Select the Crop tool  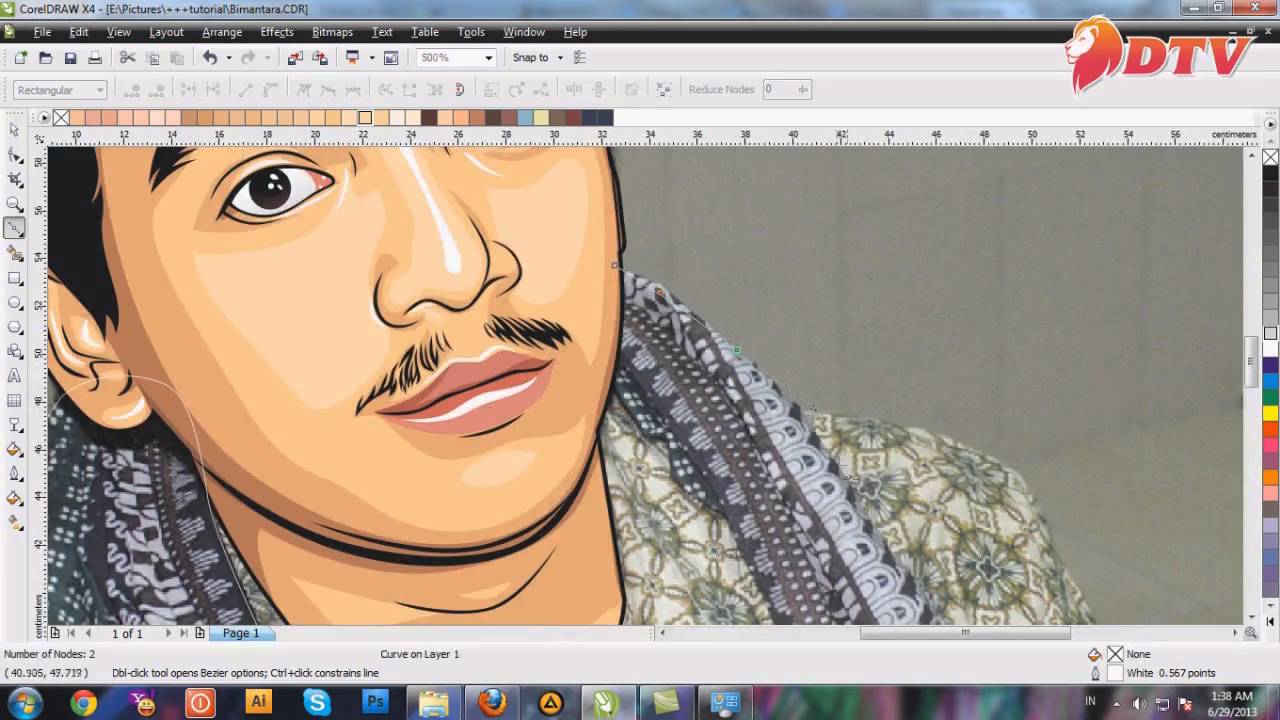[14, 179]
